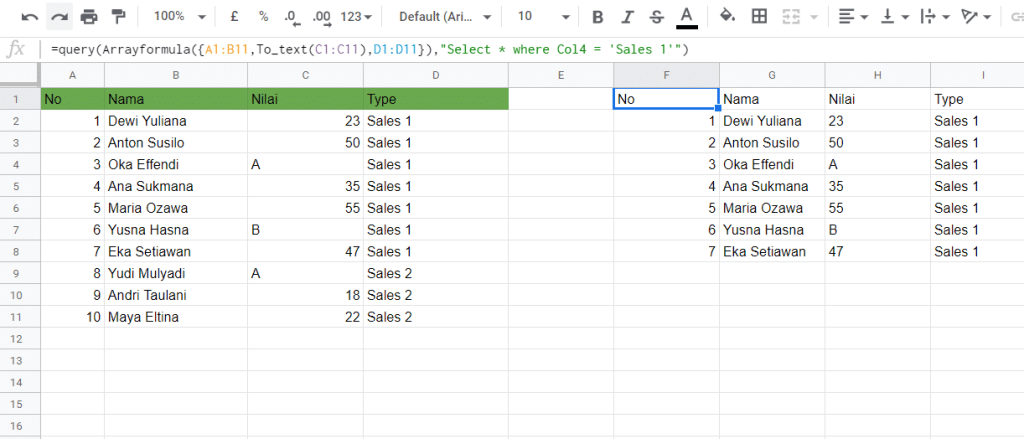Click 'Yudi Mulyadi' cell
The height and width of the screenshot is (439, 1024).
pos(176,273)
